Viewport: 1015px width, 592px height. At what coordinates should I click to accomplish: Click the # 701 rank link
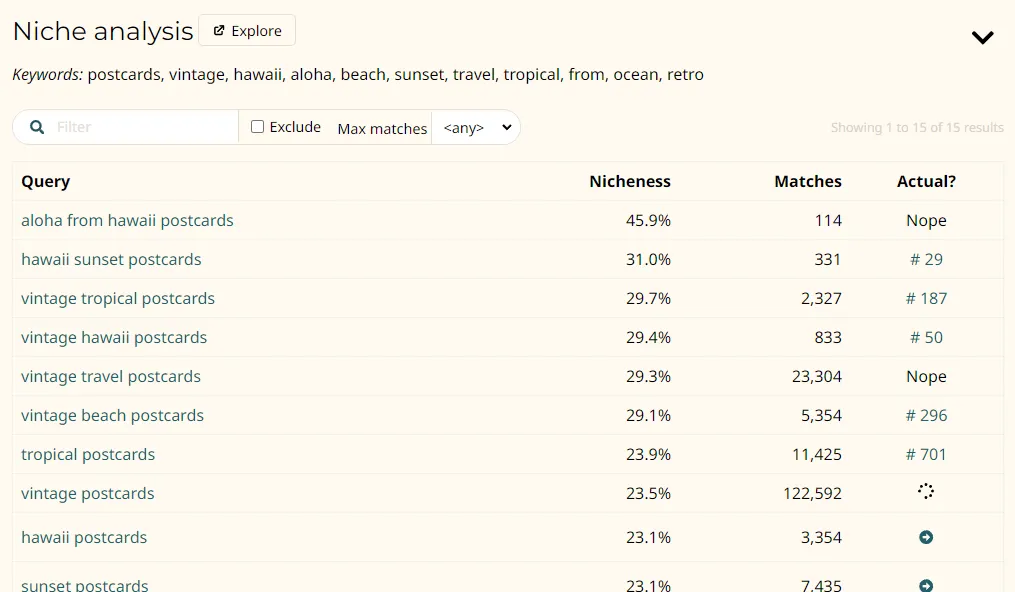(926, 455)
